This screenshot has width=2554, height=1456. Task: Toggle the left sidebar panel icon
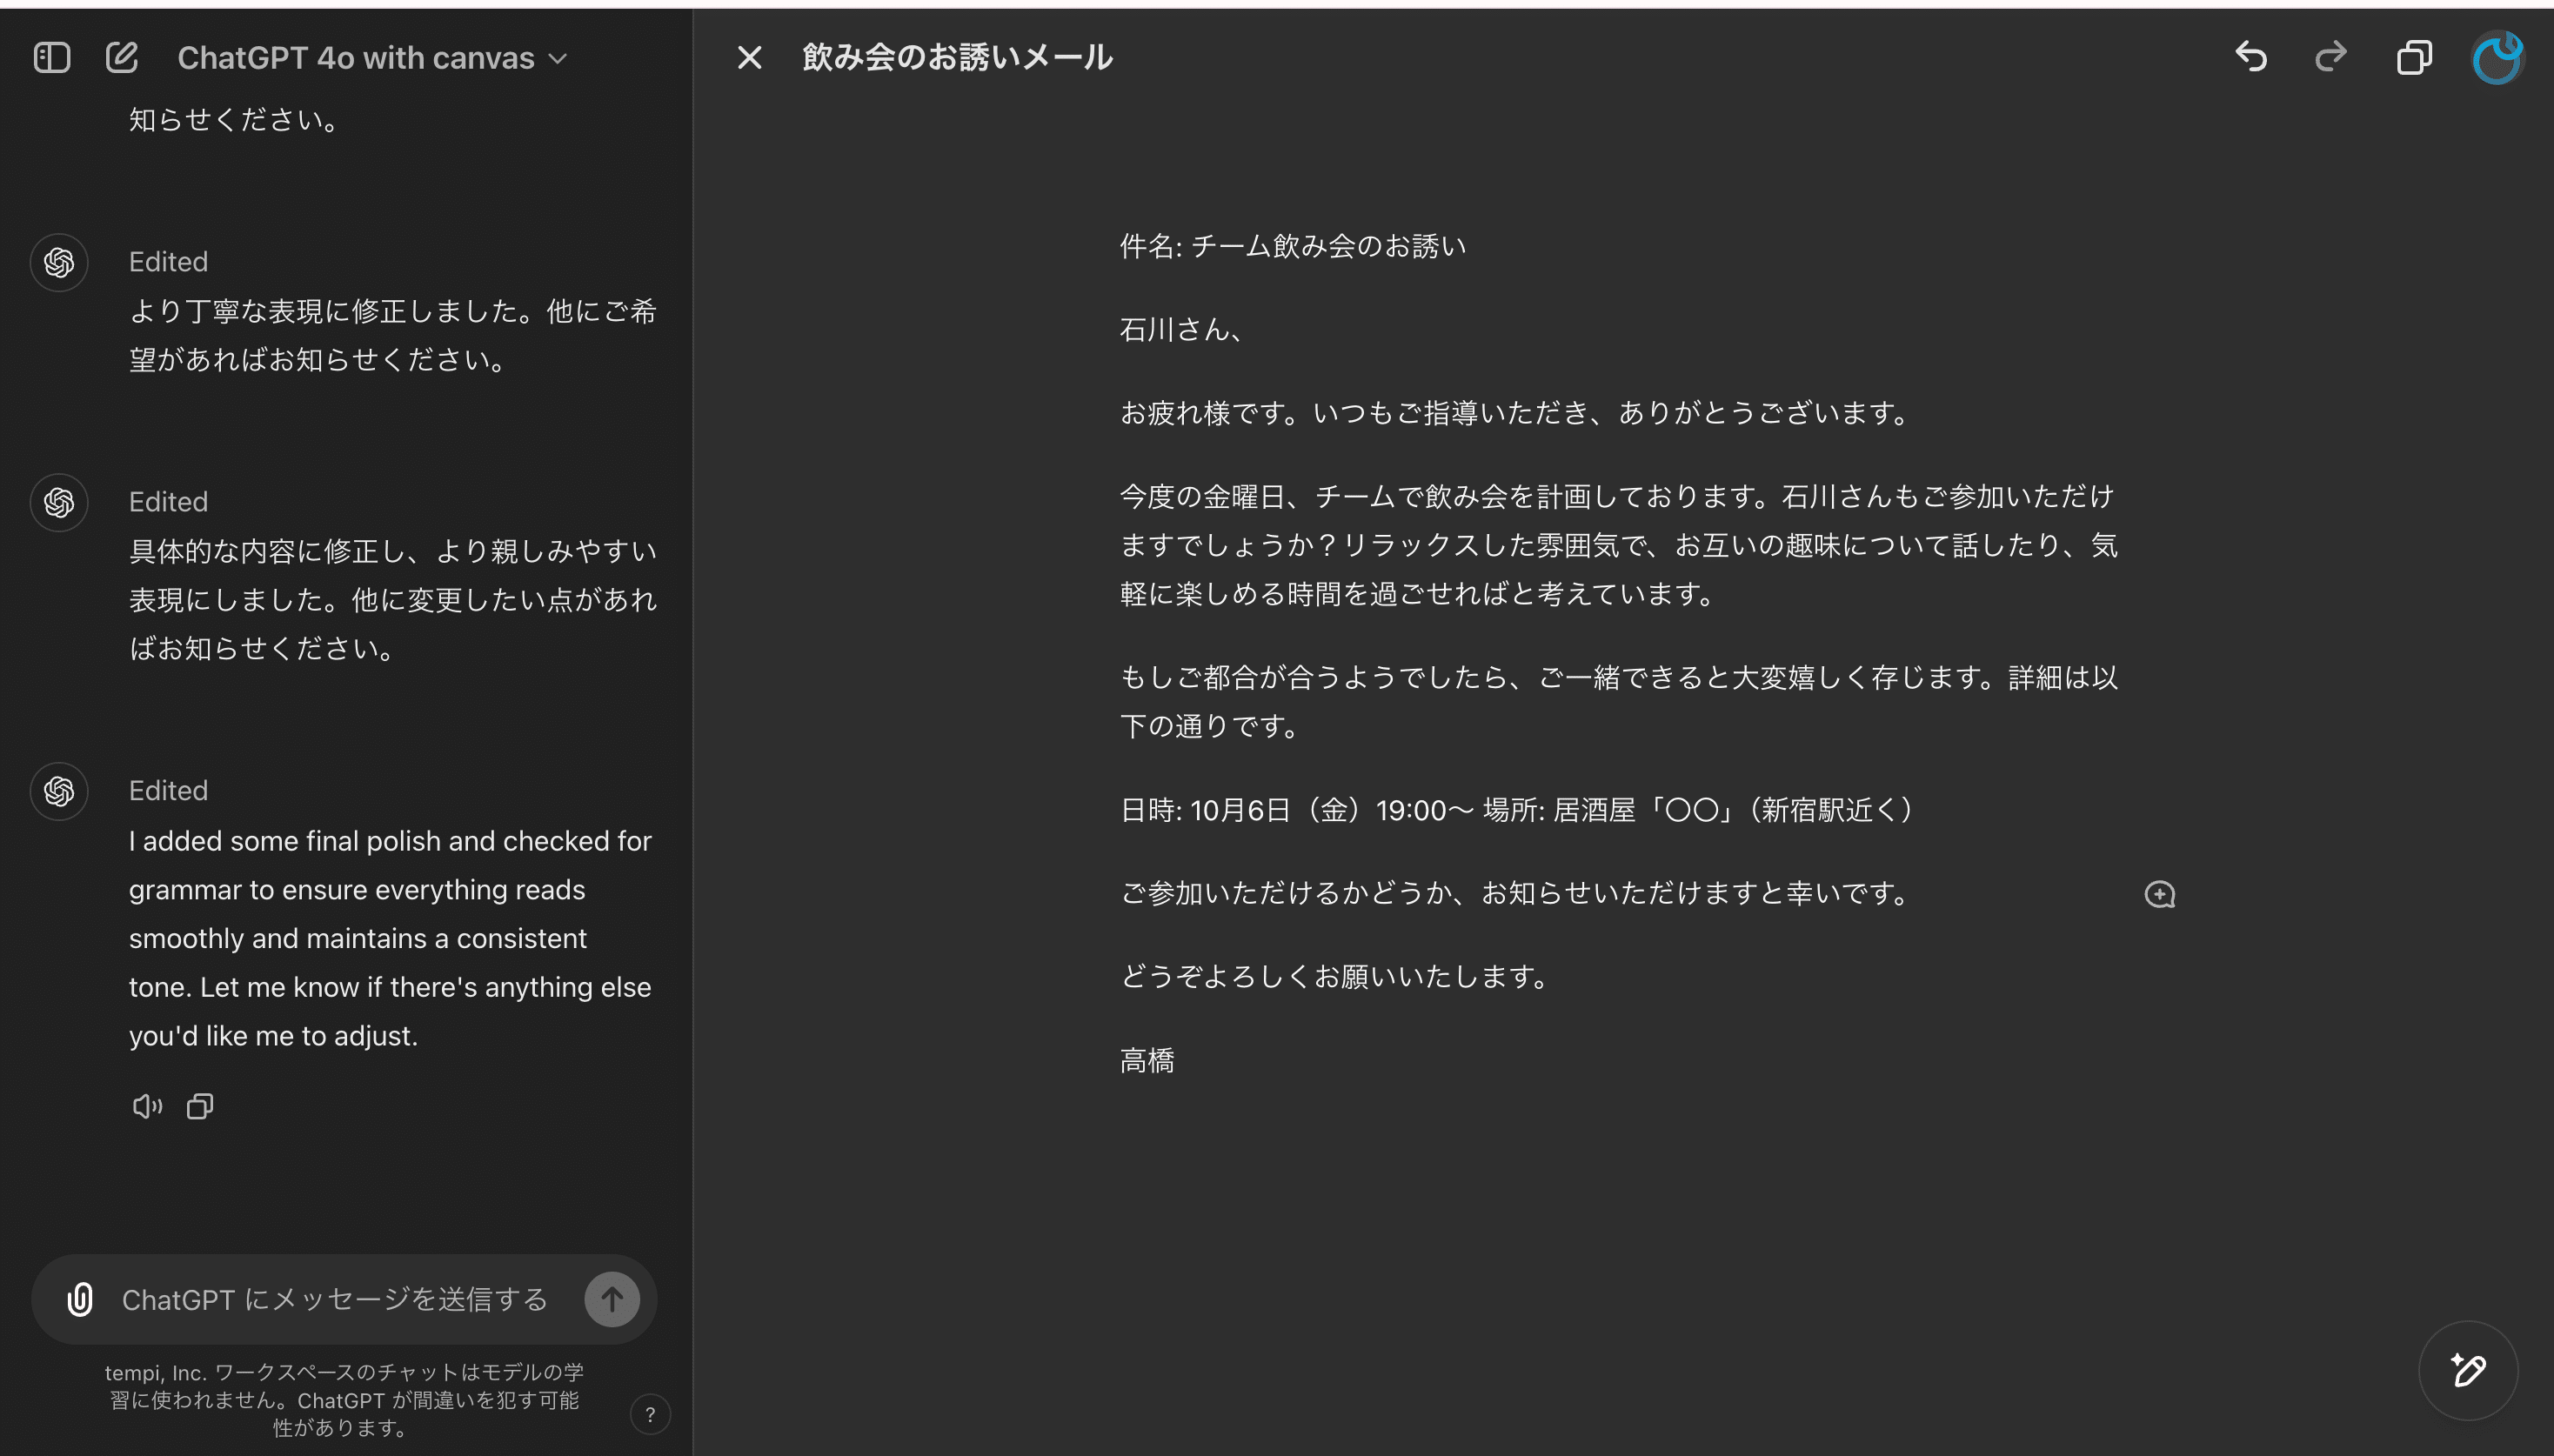coord(52,58)
